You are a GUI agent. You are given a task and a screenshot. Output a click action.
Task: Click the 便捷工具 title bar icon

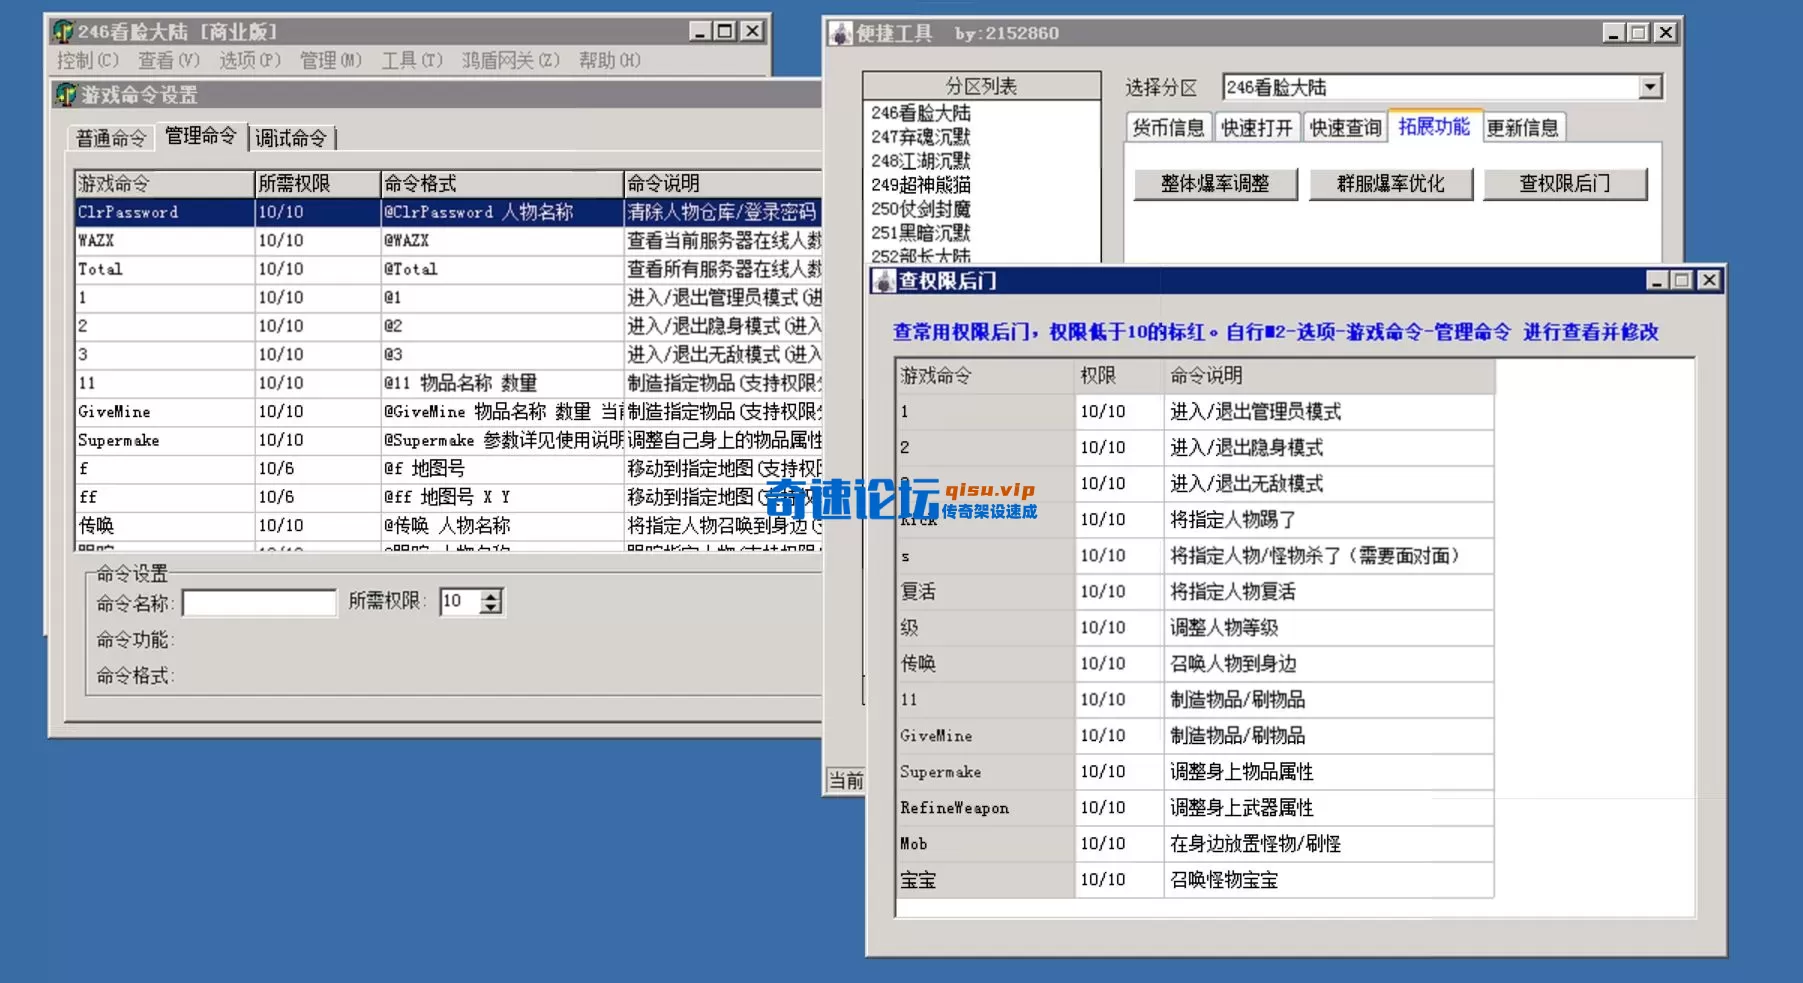[x=838, y=32]
